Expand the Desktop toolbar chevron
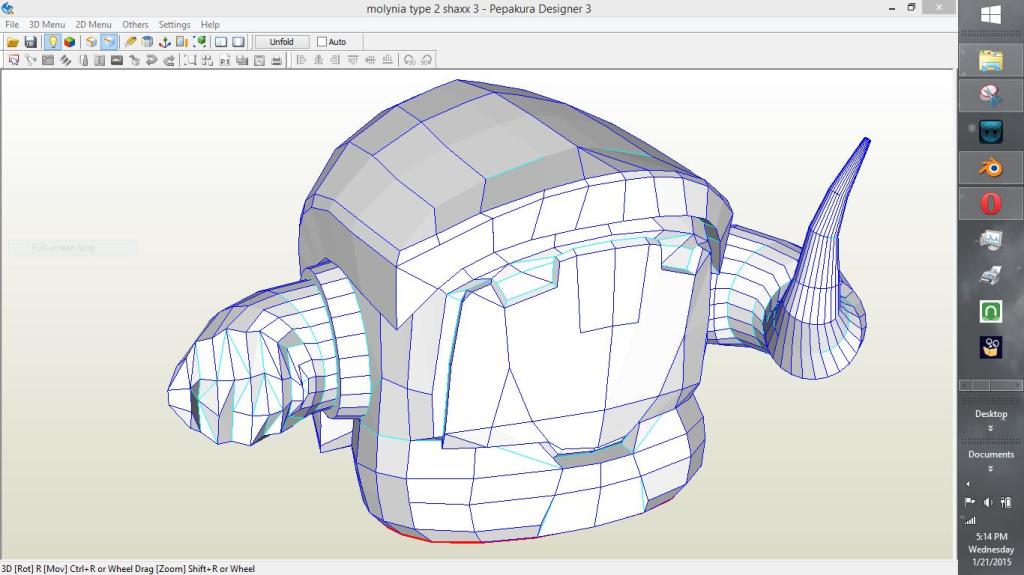 point(990,428)
